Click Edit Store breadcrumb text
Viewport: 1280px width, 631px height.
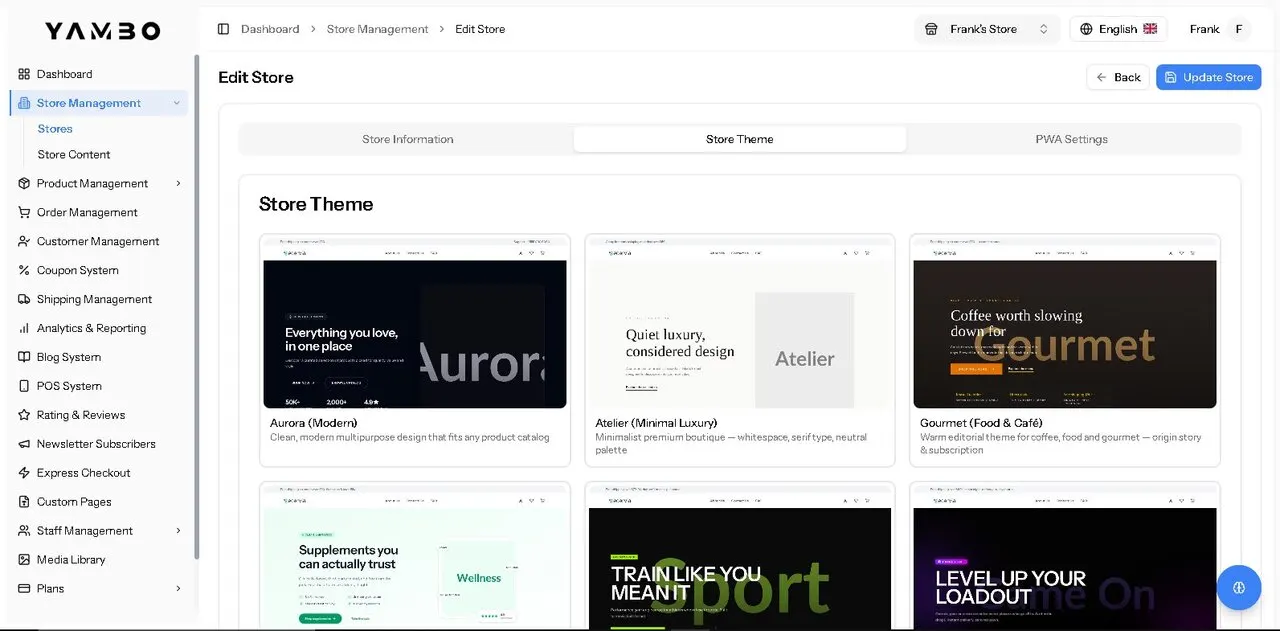[x=480, y=29]
